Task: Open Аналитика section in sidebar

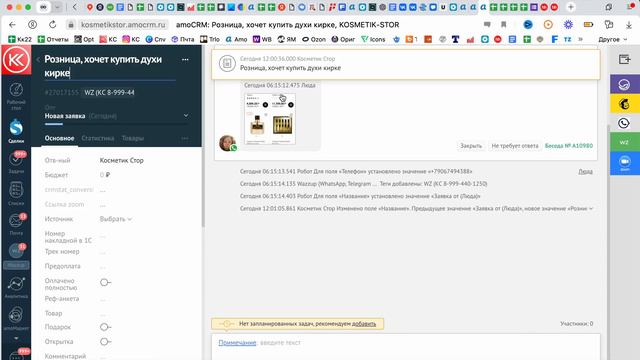Action: (16, 287)
